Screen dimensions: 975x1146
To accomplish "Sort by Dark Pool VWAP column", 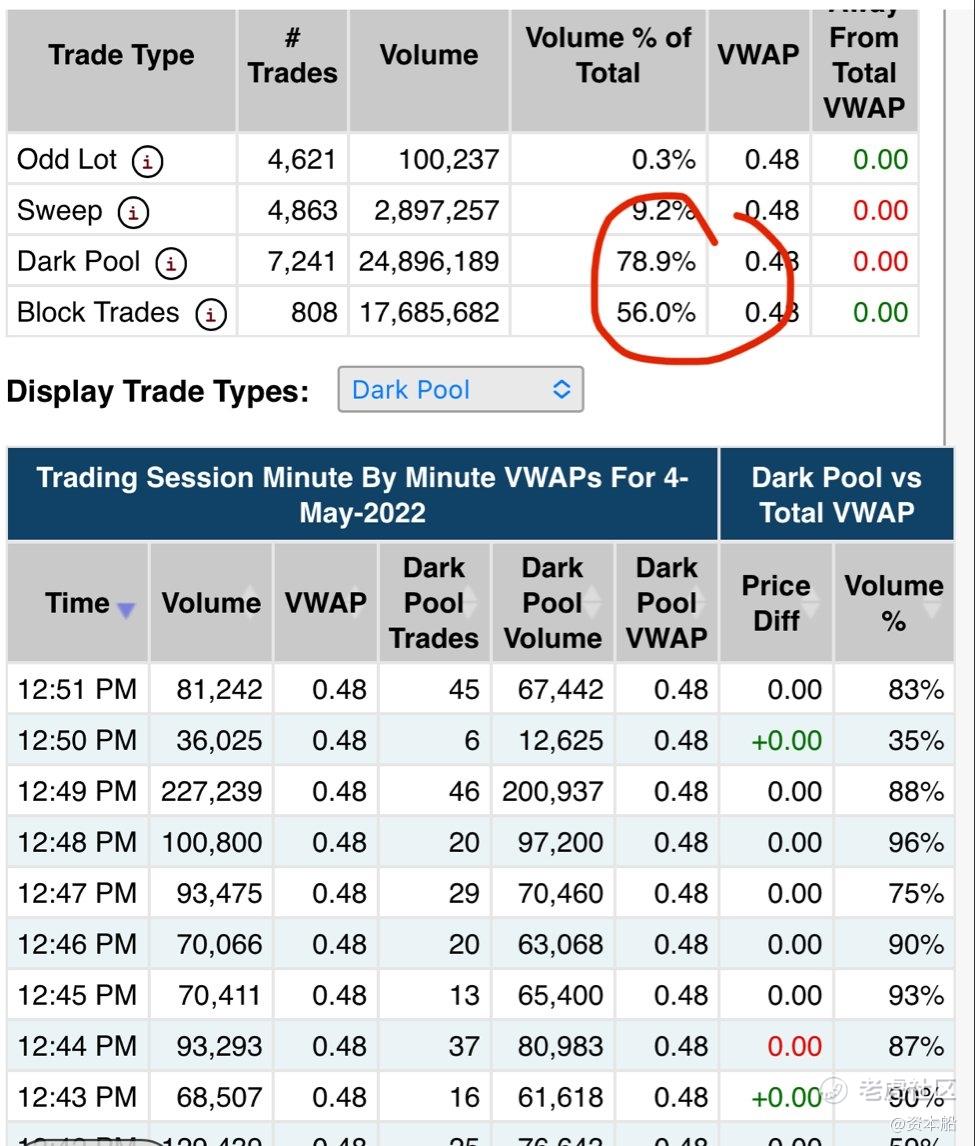I will pos(667,603).
